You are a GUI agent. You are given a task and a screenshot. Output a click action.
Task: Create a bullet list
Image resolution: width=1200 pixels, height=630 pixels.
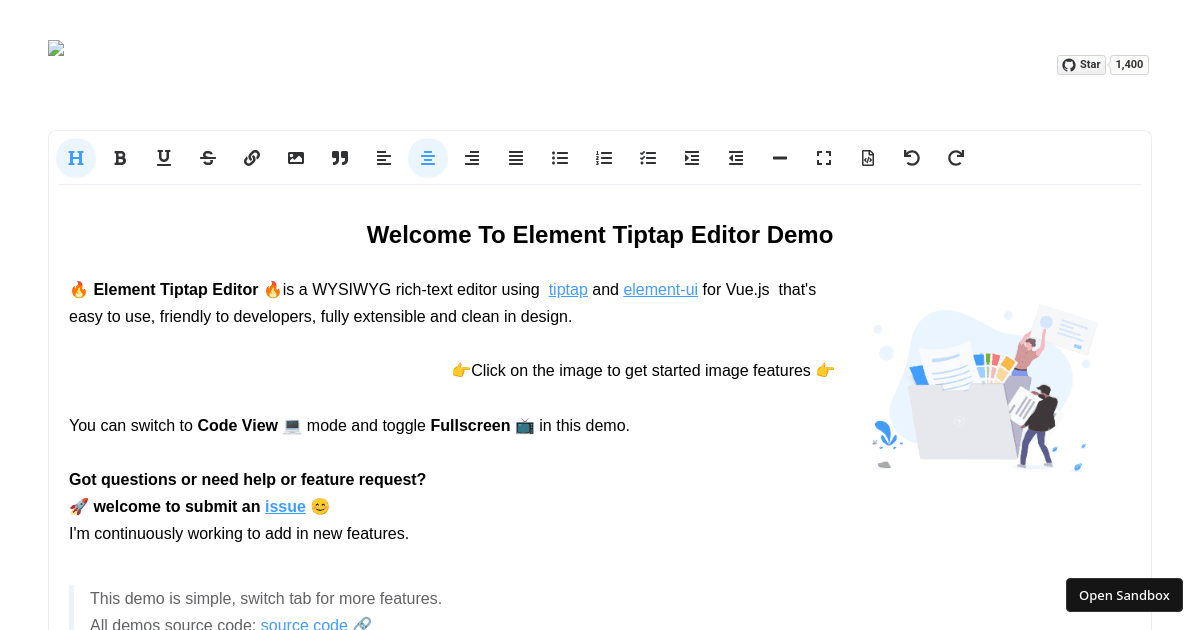click(560, 158)
